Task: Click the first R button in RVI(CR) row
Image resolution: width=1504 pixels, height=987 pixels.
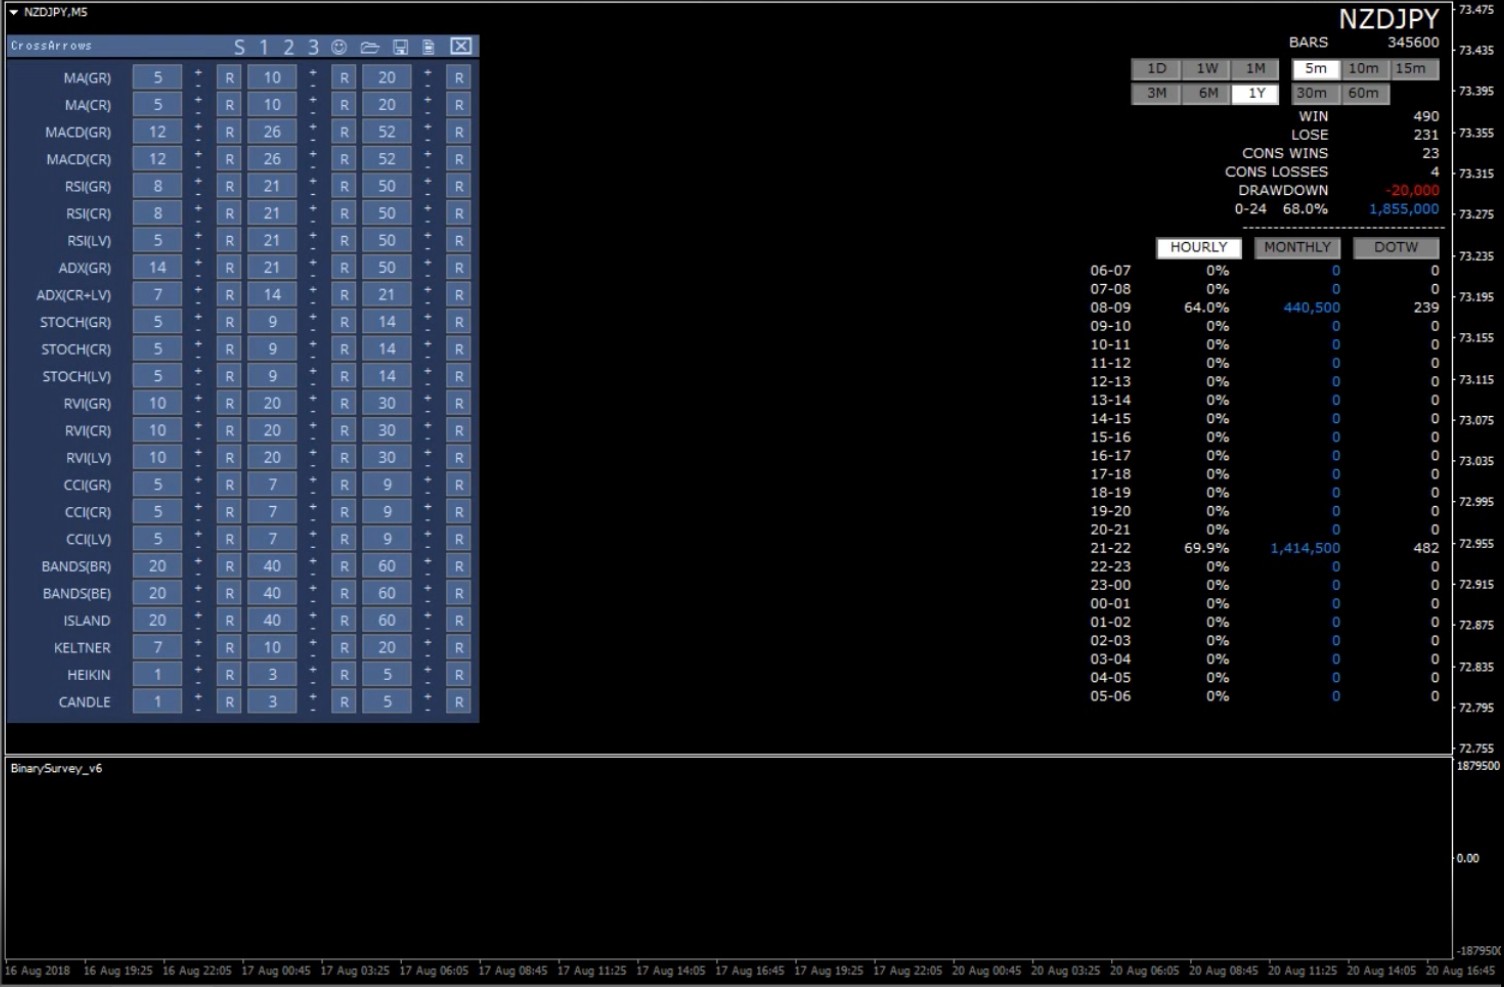Action: [x=230, y=431]
